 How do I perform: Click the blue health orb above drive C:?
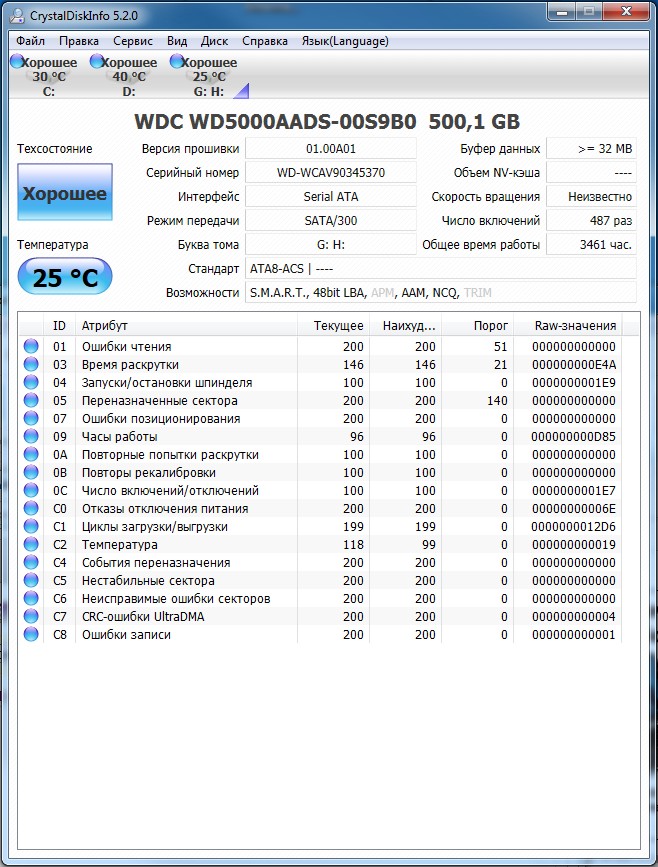(x=17, y=61)
